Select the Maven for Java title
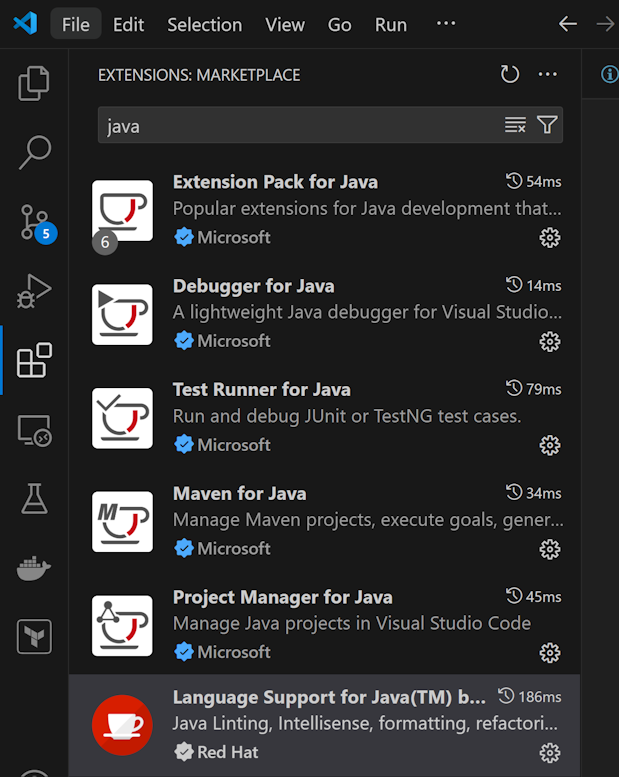619x777 pixels. (239, 494)
